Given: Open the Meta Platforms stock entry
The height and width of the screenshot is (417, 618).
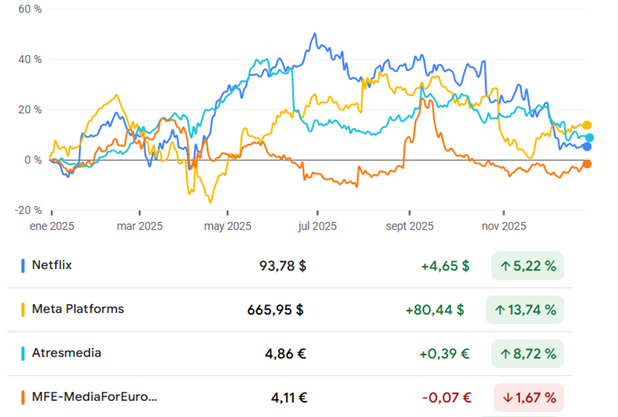Looking at the screenshot, I should [80, 309].
